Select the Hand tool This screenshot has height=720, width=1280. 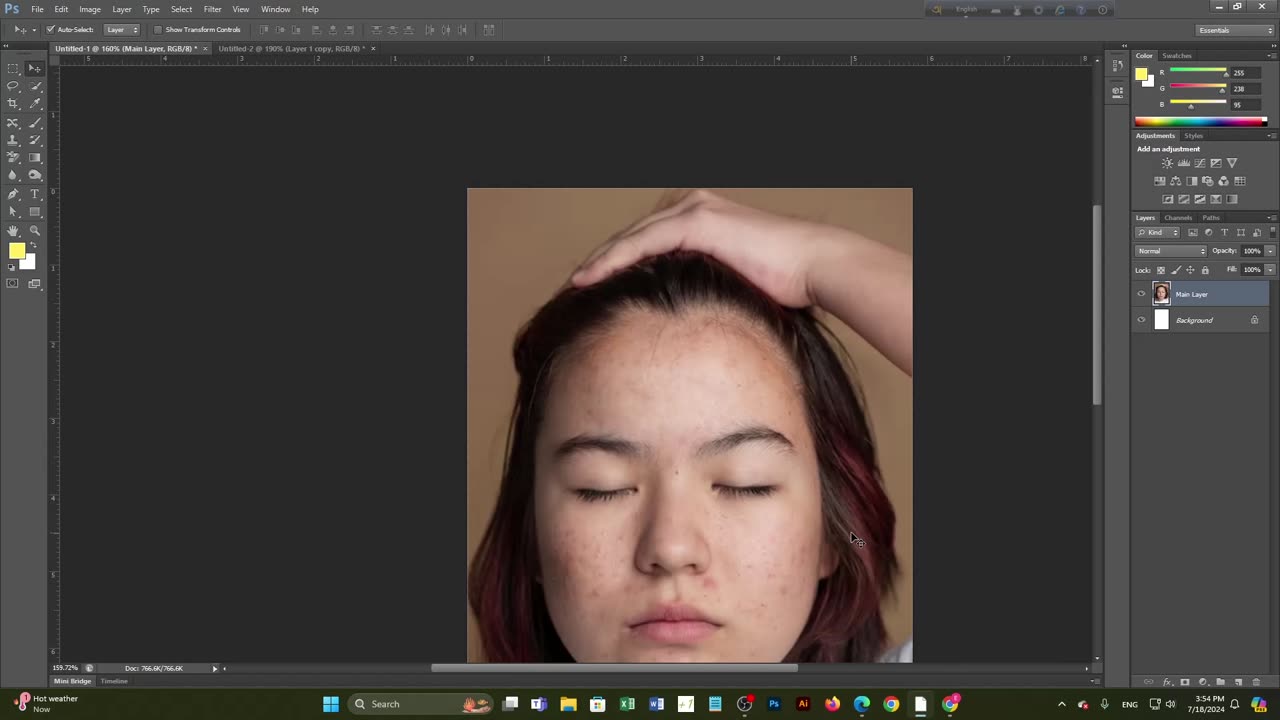tap(13, 230)
